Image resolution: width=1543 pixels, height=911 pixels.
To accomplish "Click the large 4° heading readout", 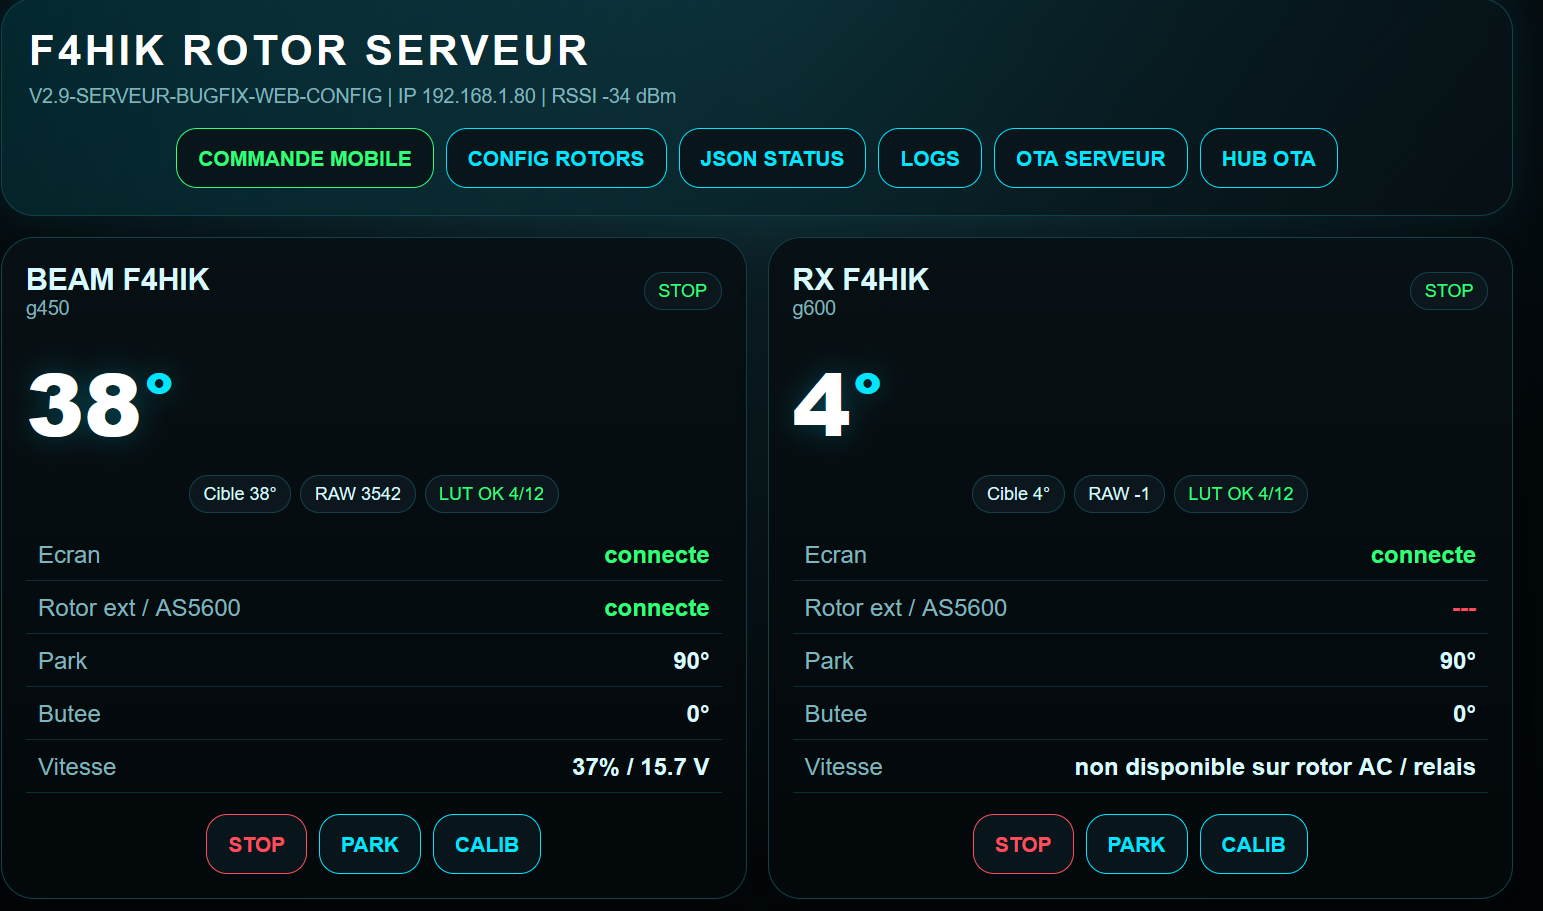I will point(837,405).
